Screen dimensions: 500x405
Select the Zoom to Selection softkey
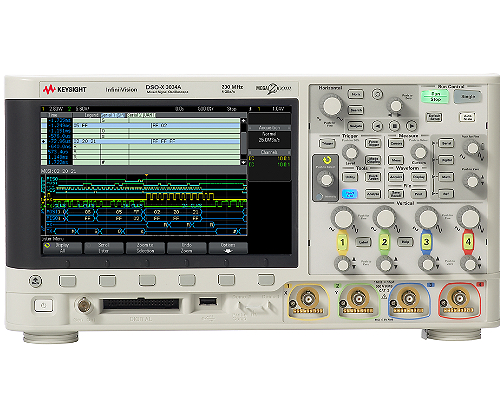click(145, 248)
